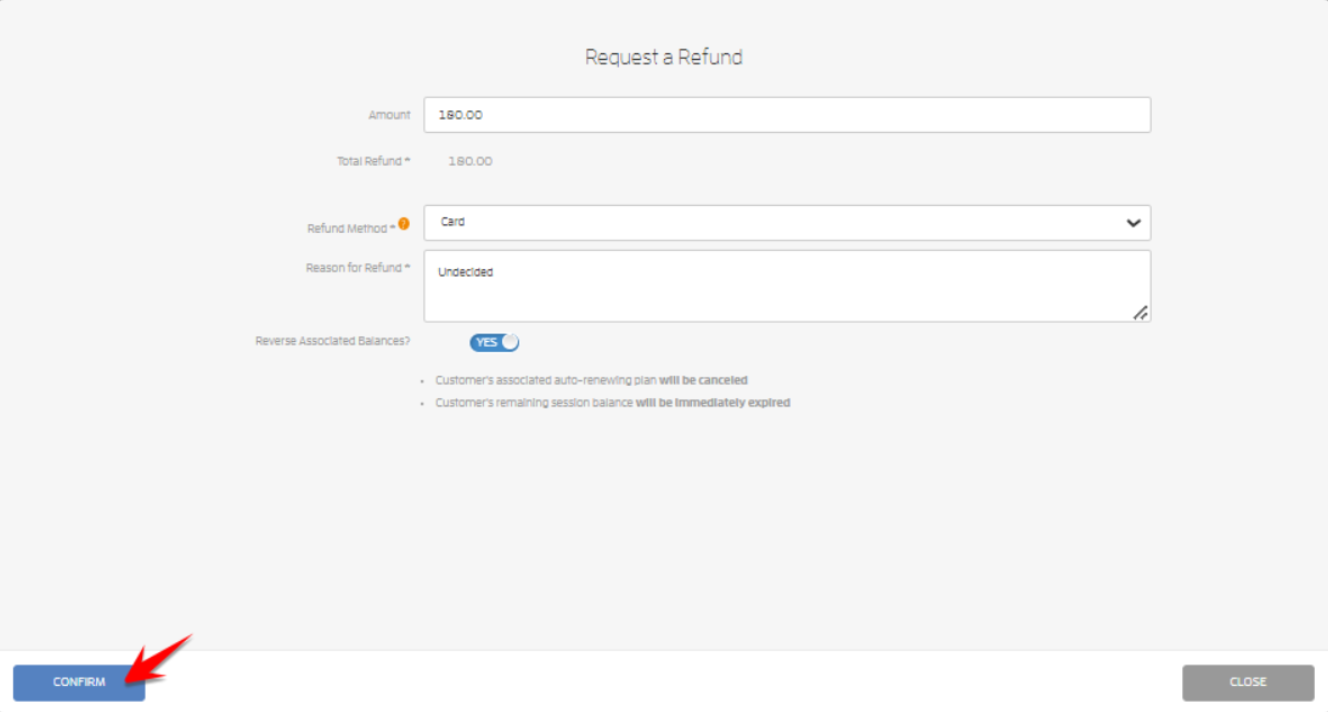Click the orange Refund Method info icon

(x=404, y=224)
